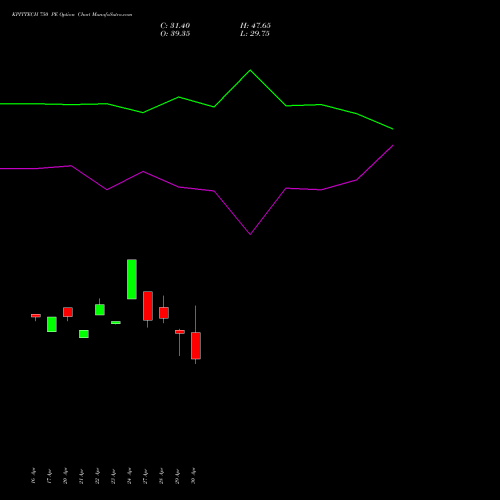Select the green candle for 21 Apr
500x500 pixels.
point(84,334)
